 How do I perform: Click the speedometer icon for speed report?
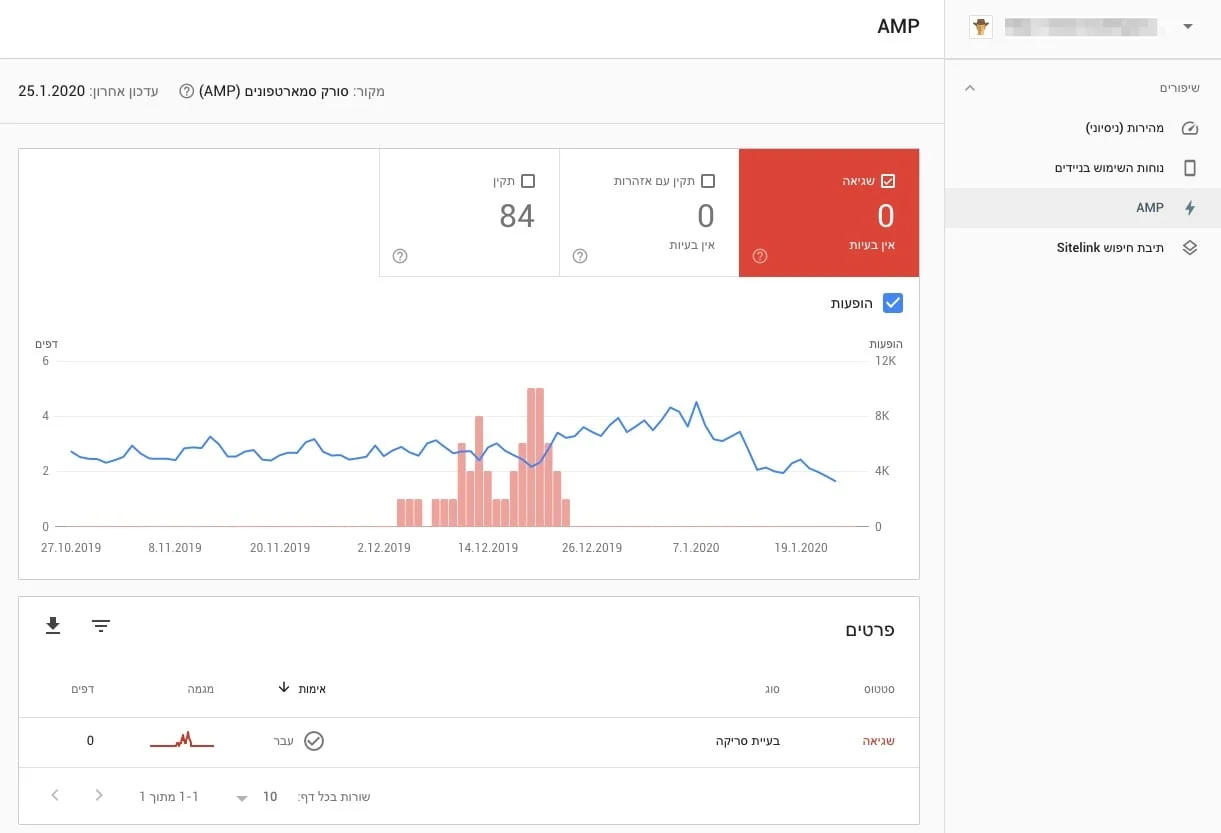[x=1189, y=128]
